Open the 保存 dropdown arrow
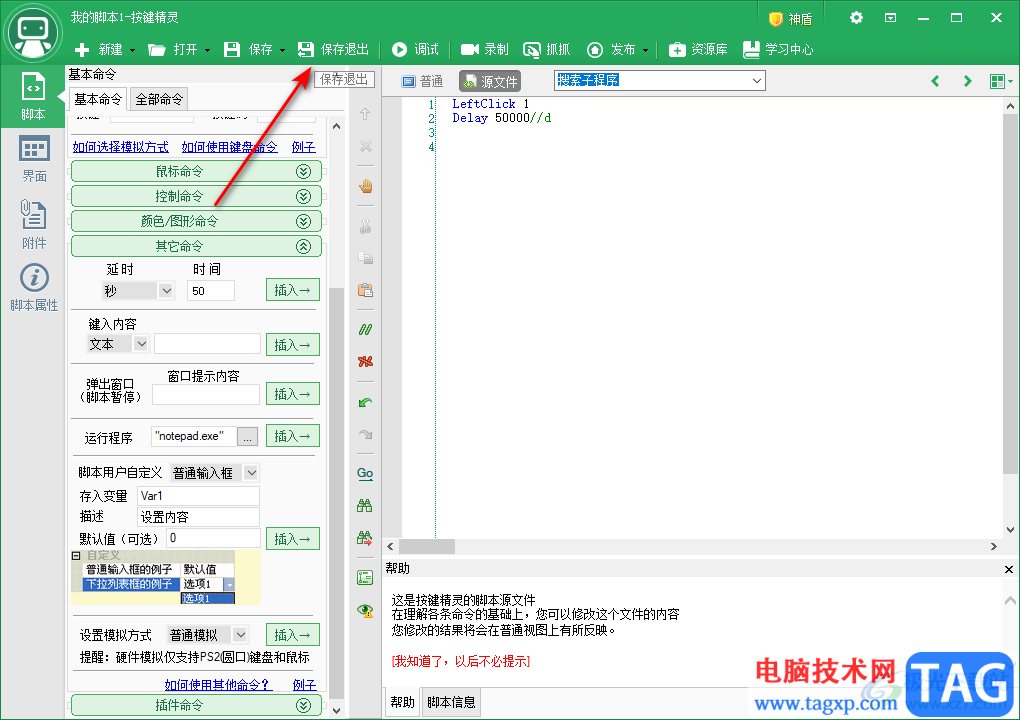 coord(282,50)
